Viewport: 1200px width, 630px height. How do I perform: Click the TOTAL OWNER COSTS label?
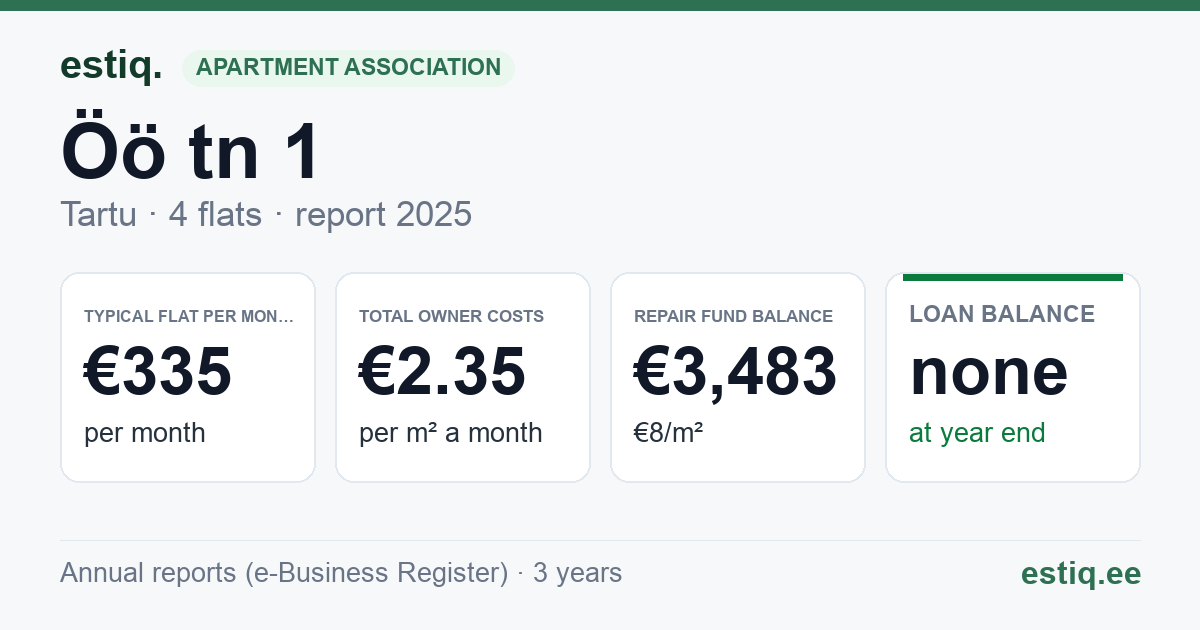[451, 316]
